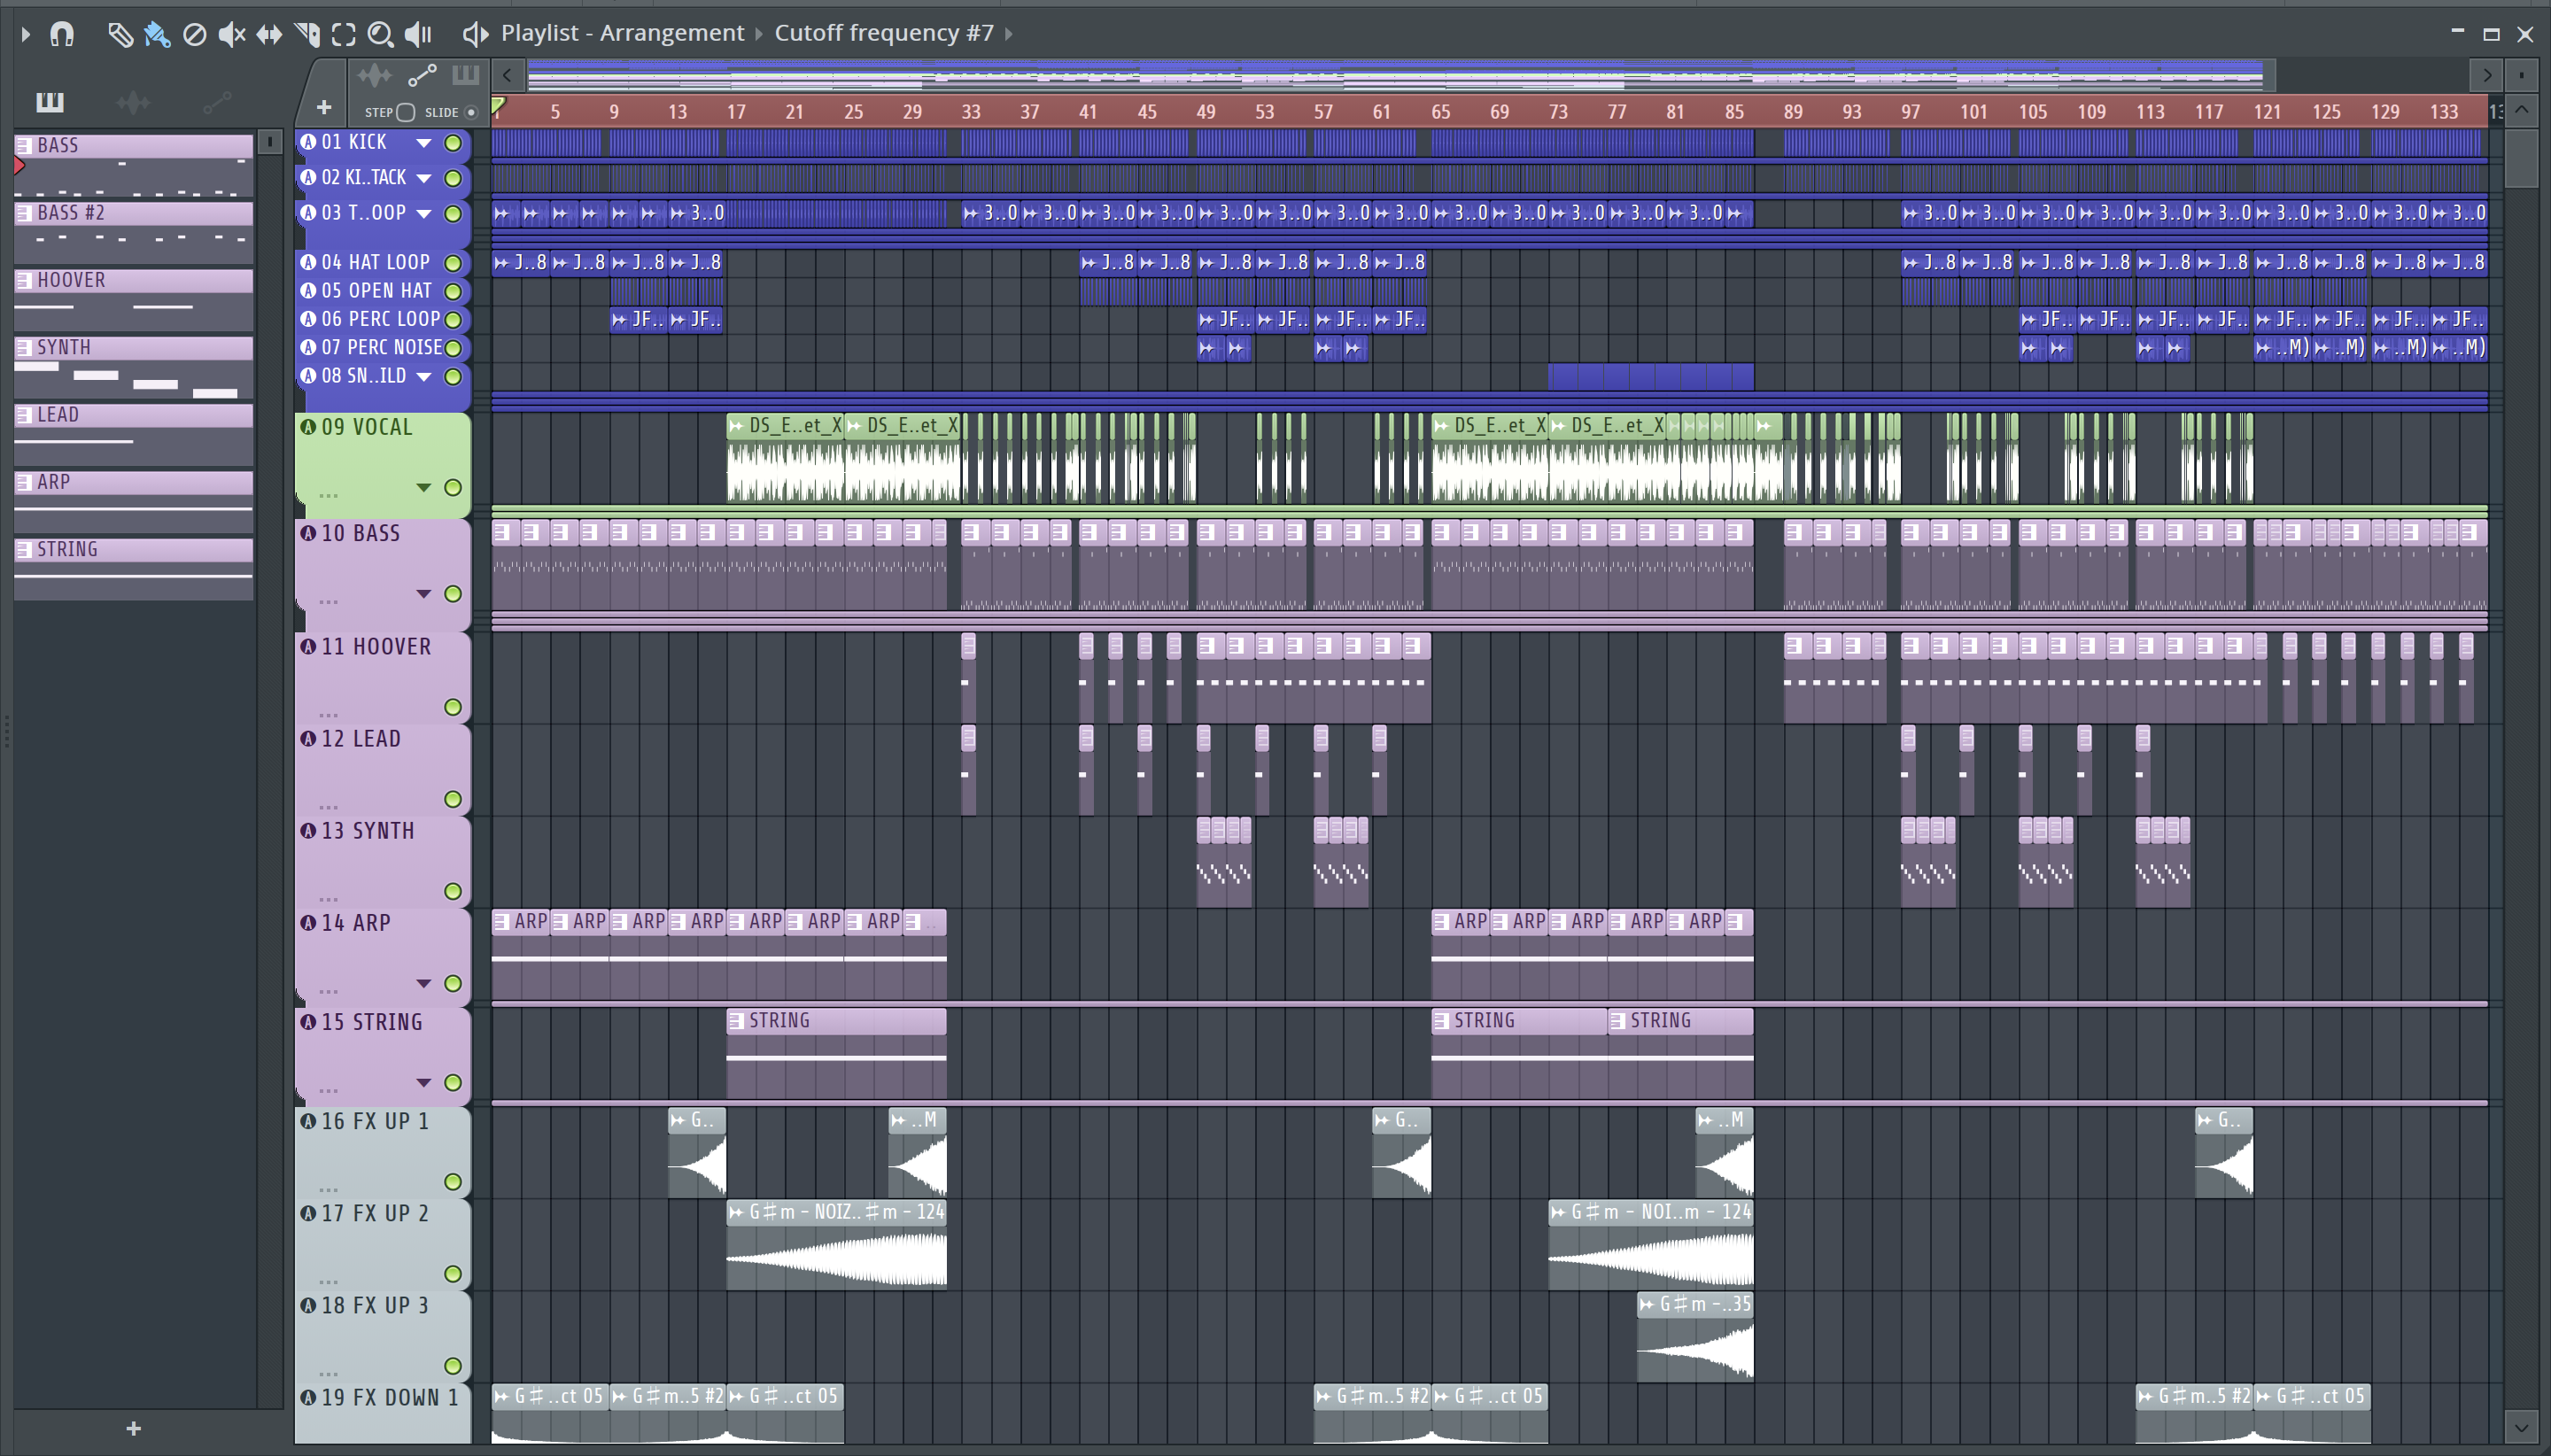Expand the 15 STRING track arrow
The width and height of the screenshot is (2551, 1456).
coord(424,1082)
